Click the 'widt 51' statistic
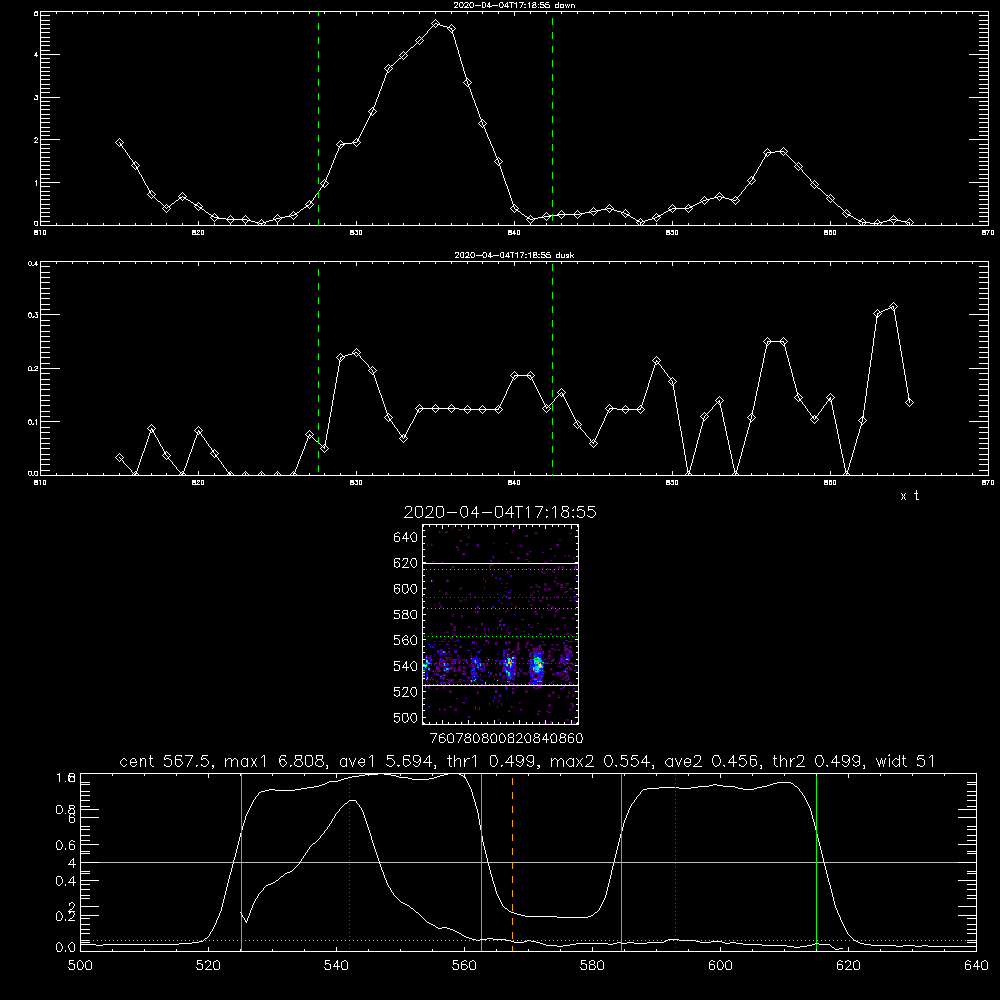 (x=905, y=761)
